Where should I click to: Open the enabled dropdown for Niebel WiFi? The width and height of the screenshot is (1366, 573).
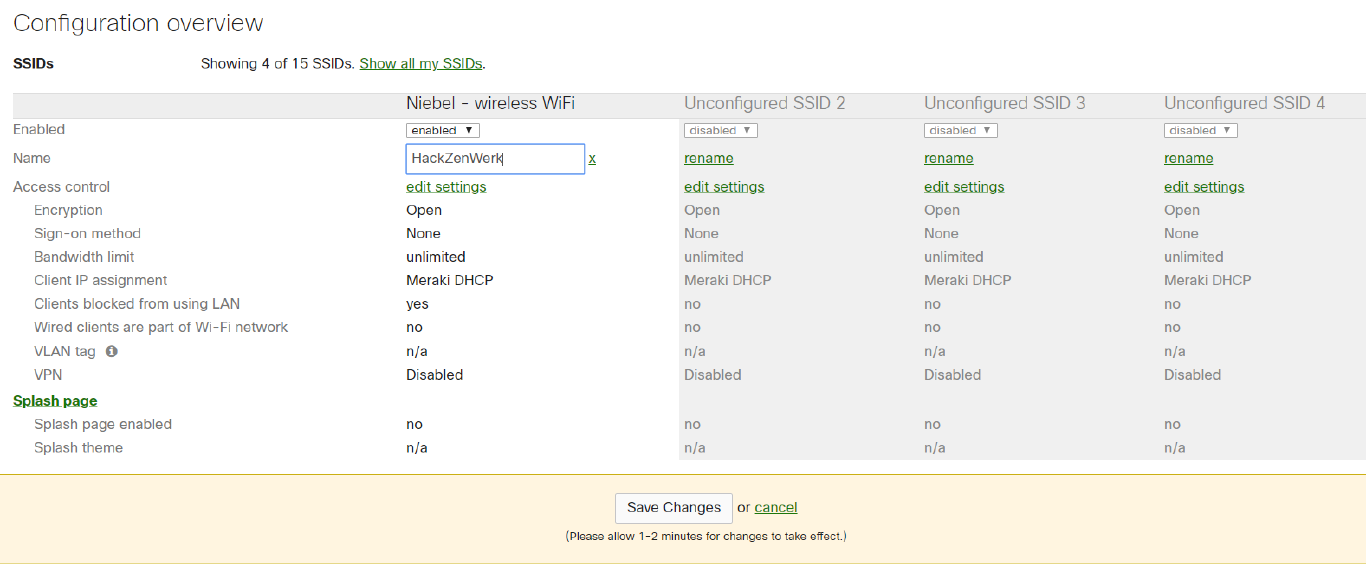point(443,130)
